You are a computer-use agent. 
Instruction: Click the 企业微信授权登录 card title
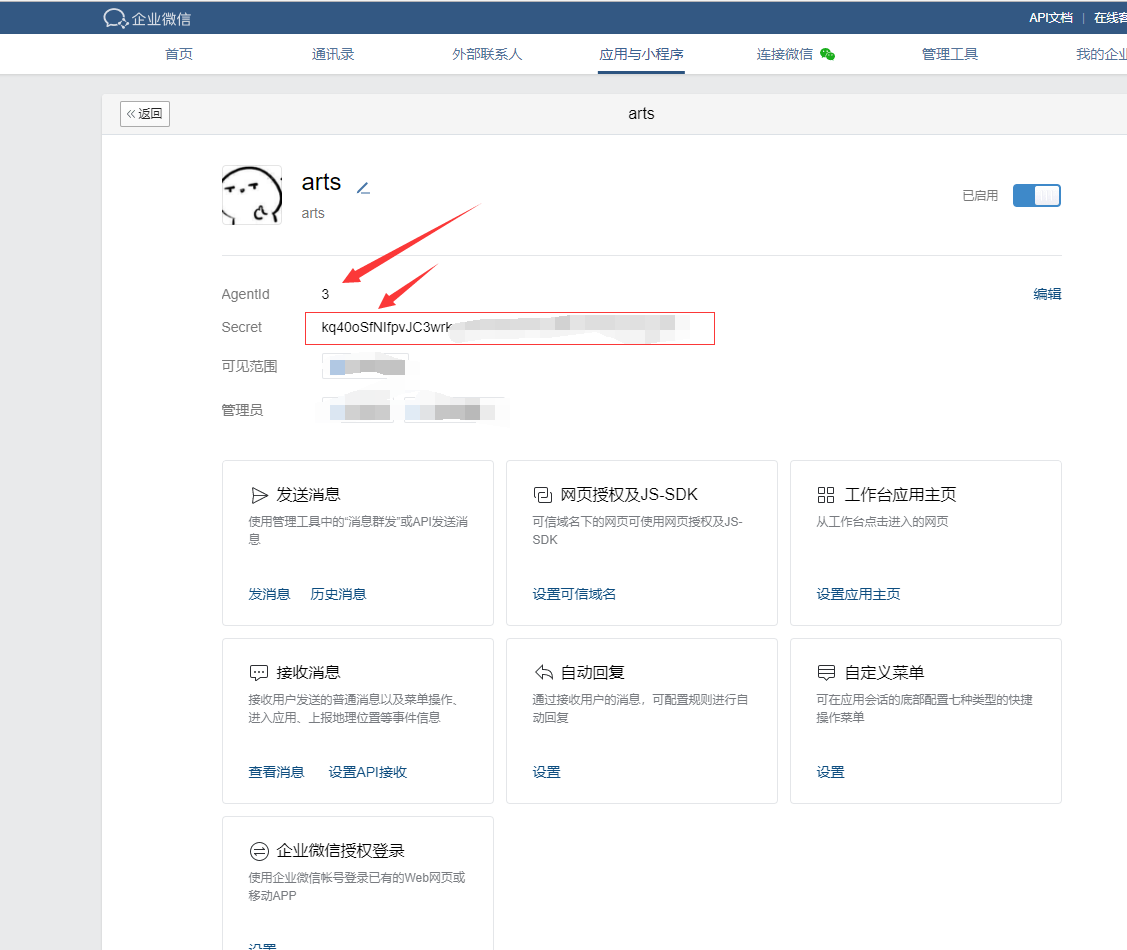[340, 851]
